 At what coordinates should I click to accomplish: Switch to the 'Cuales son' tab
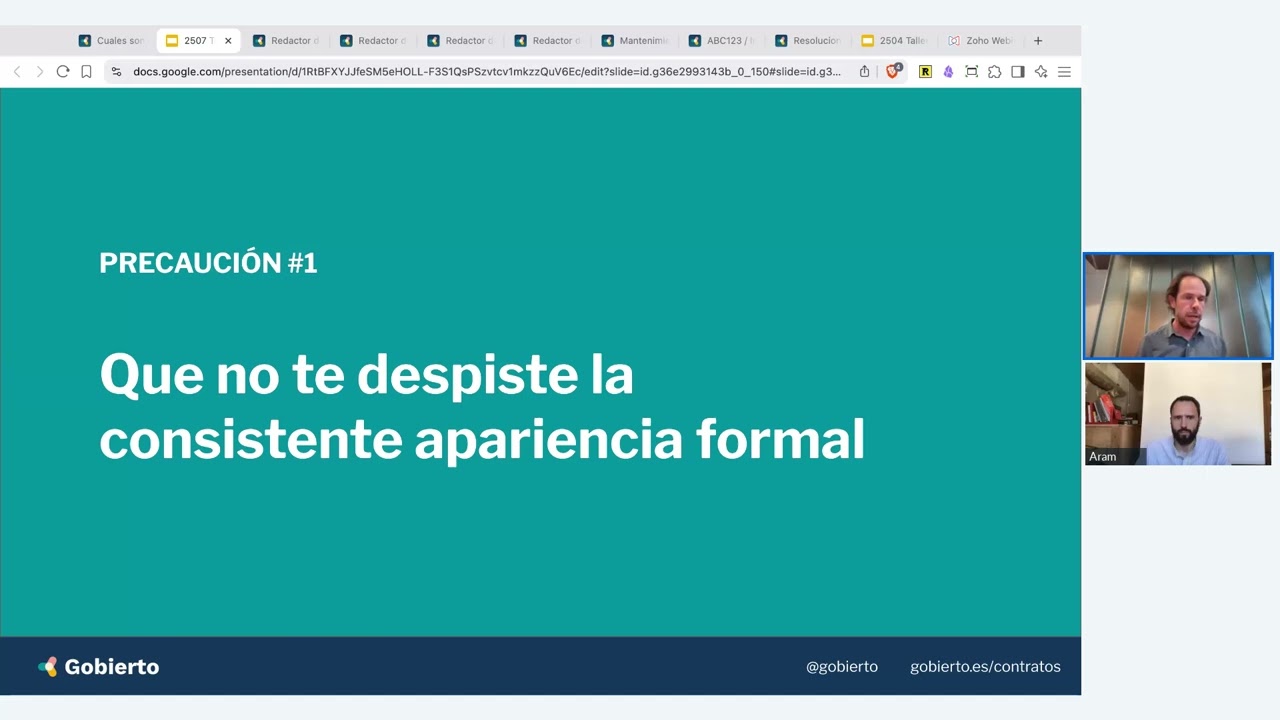[x=112, y=41]
